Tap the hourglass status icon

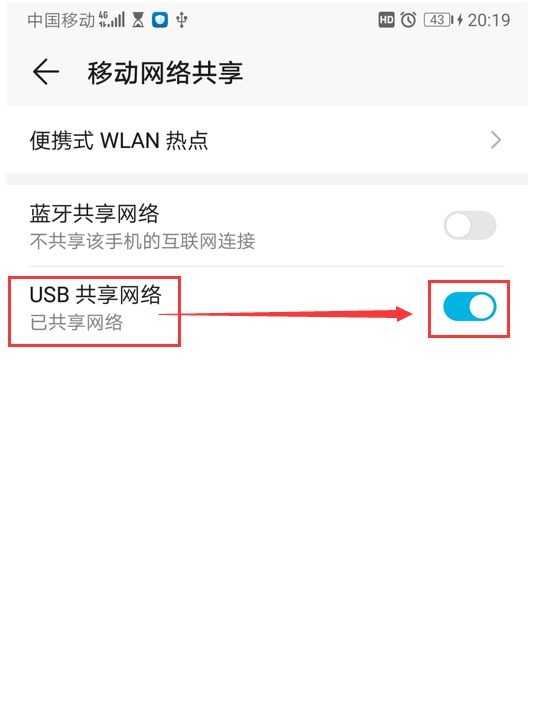[138, 20]
